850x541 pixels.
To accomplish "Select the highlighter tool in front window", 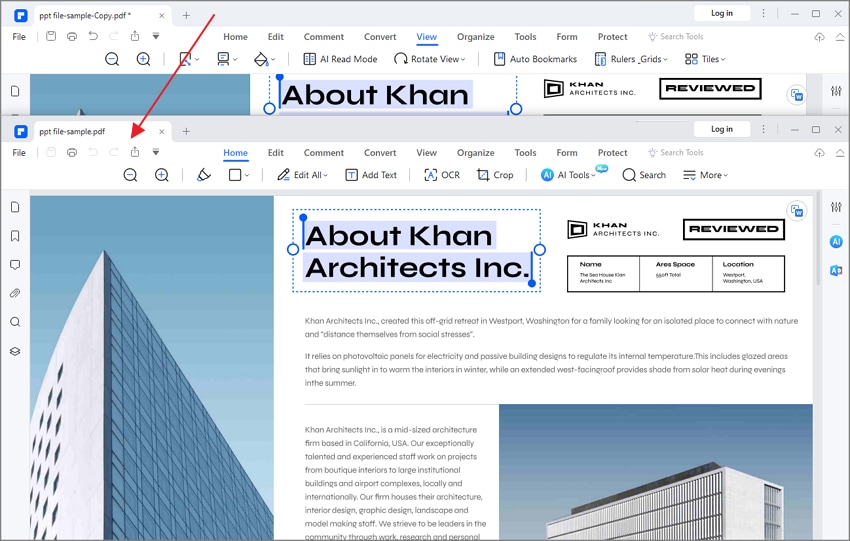I will [204, 175].
